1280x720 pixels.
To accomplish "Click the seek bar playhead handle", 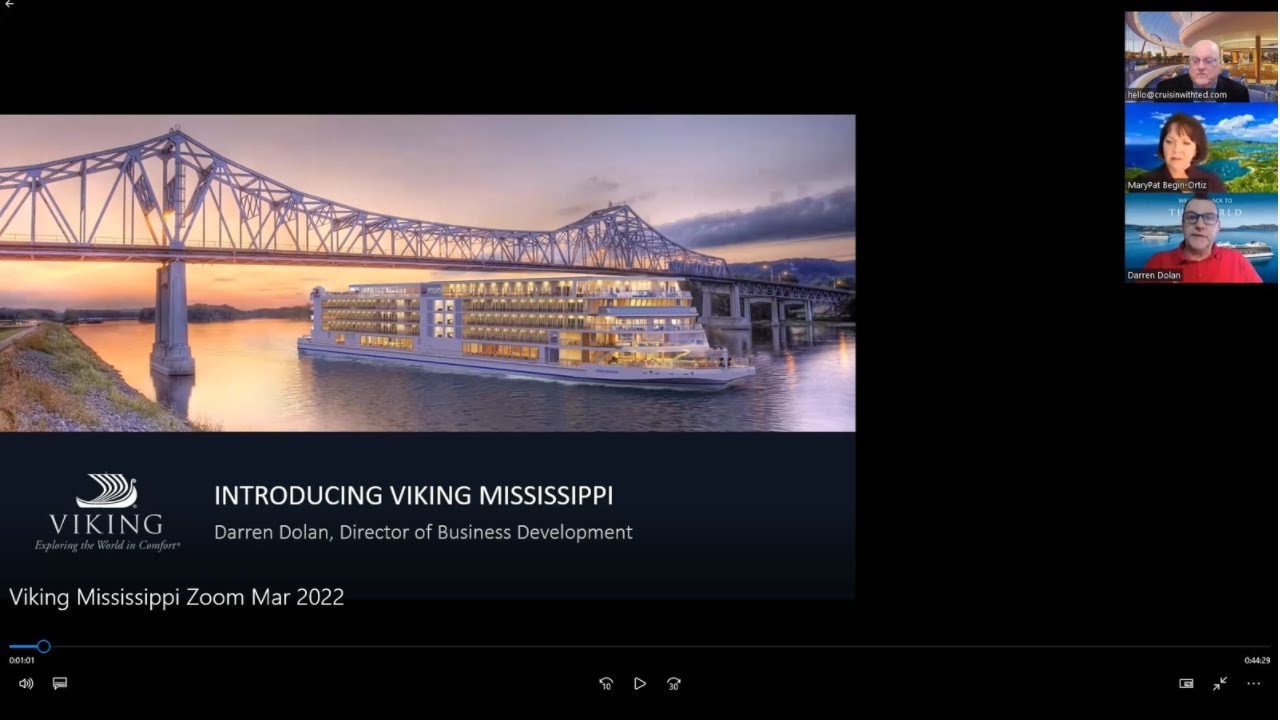I will coord(43,646).
